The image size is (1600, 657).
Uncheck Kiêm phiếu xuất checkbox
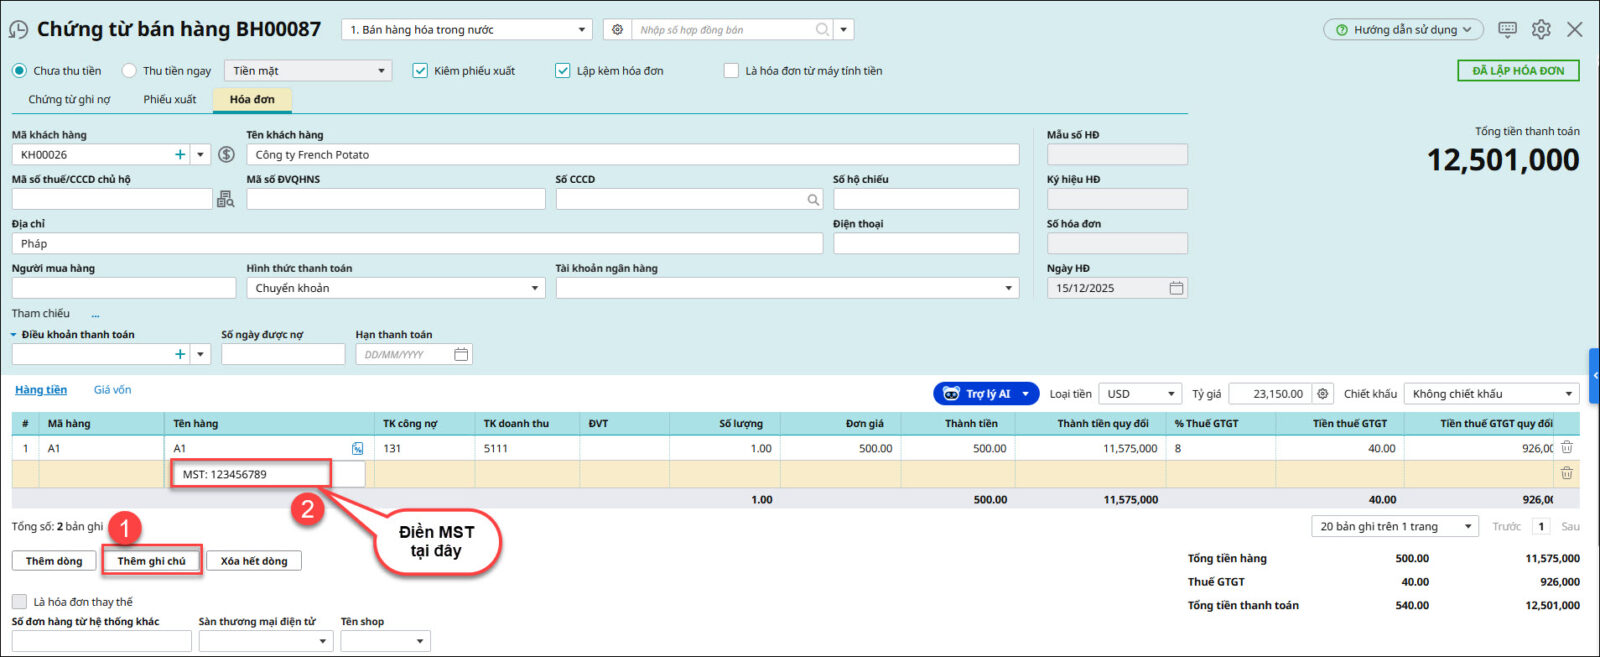click(x=420, y=71)
